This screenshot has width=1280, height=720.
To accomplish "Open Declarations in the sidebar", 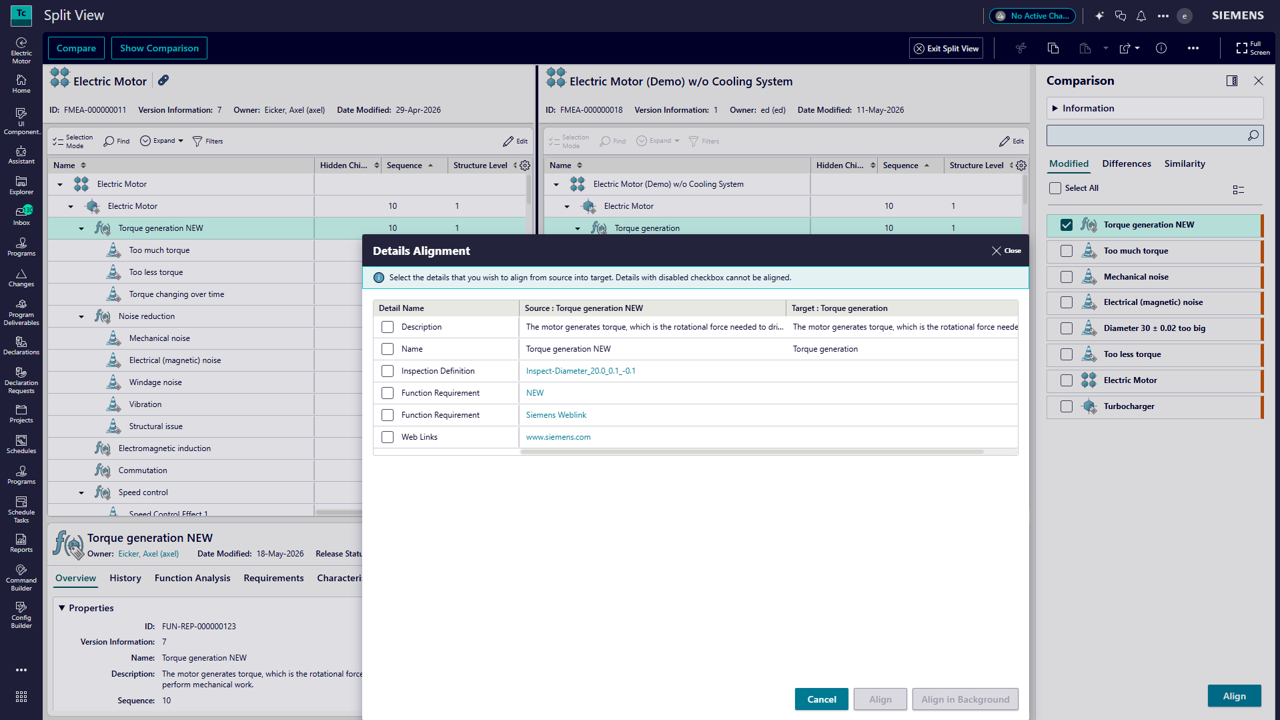I will pyautogui.click(x=21, y=345).
